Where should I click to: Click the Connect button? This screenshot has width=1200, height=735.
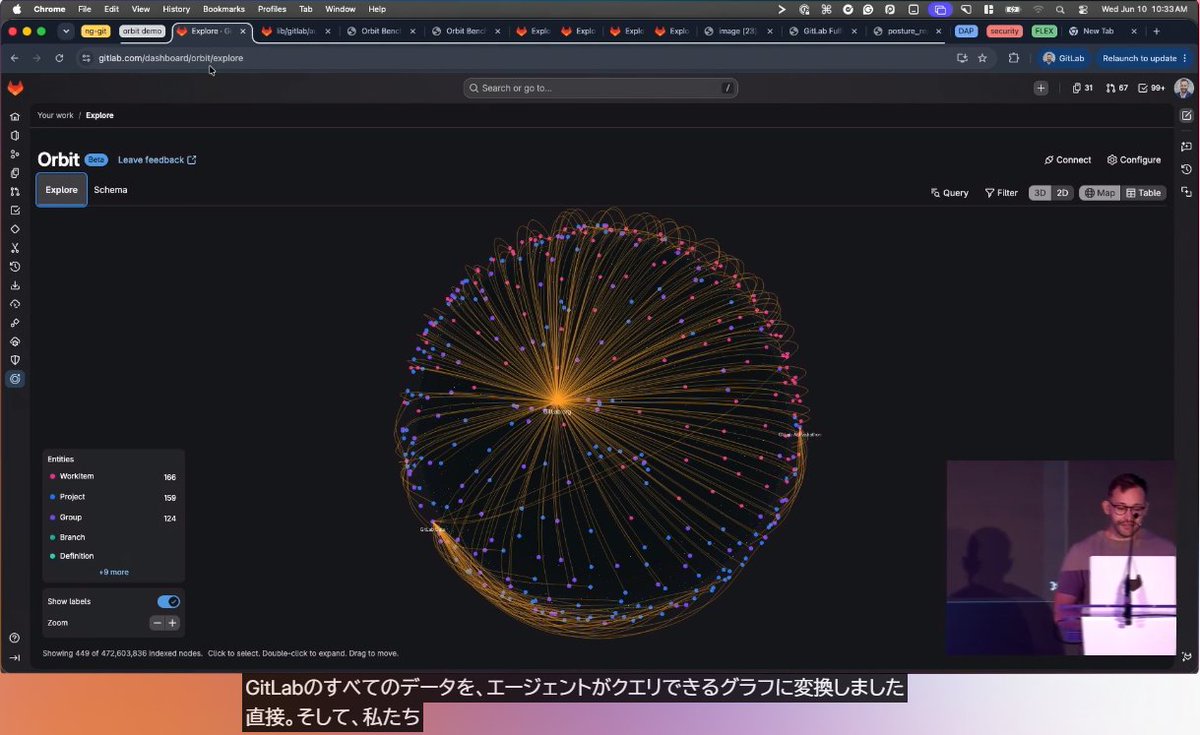pyautogui.click(x=1068, y=160)
